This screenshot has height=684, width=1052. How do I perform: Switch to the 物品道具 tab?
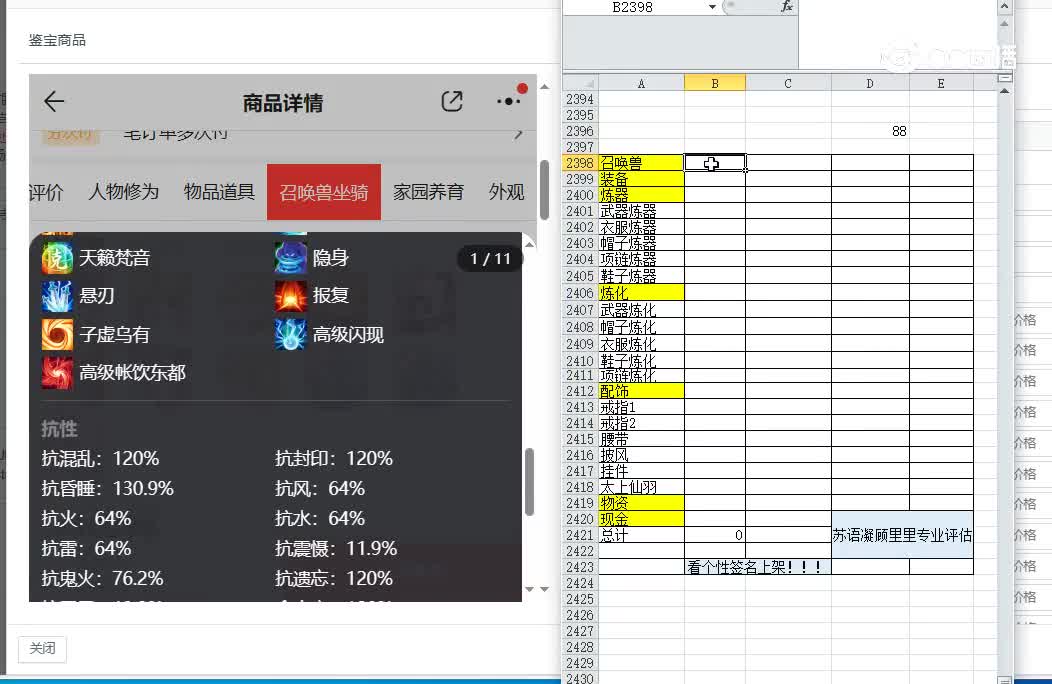pos(219,192)
